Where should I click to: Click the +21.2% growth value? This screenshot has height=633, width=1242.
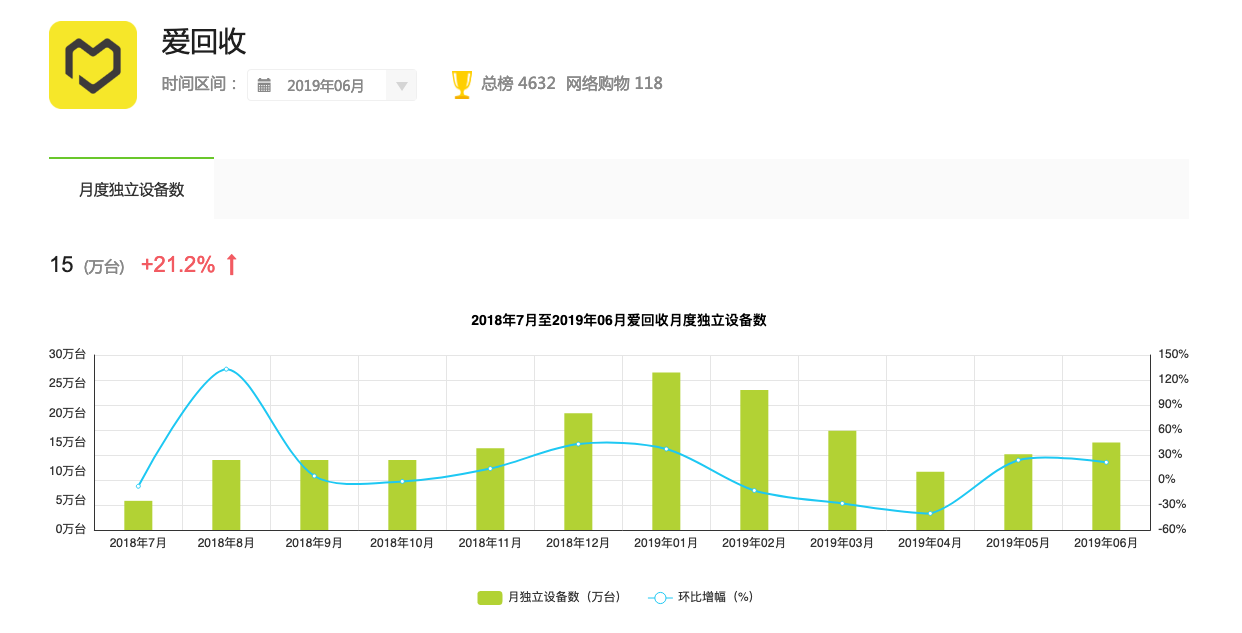pos(178,265)
